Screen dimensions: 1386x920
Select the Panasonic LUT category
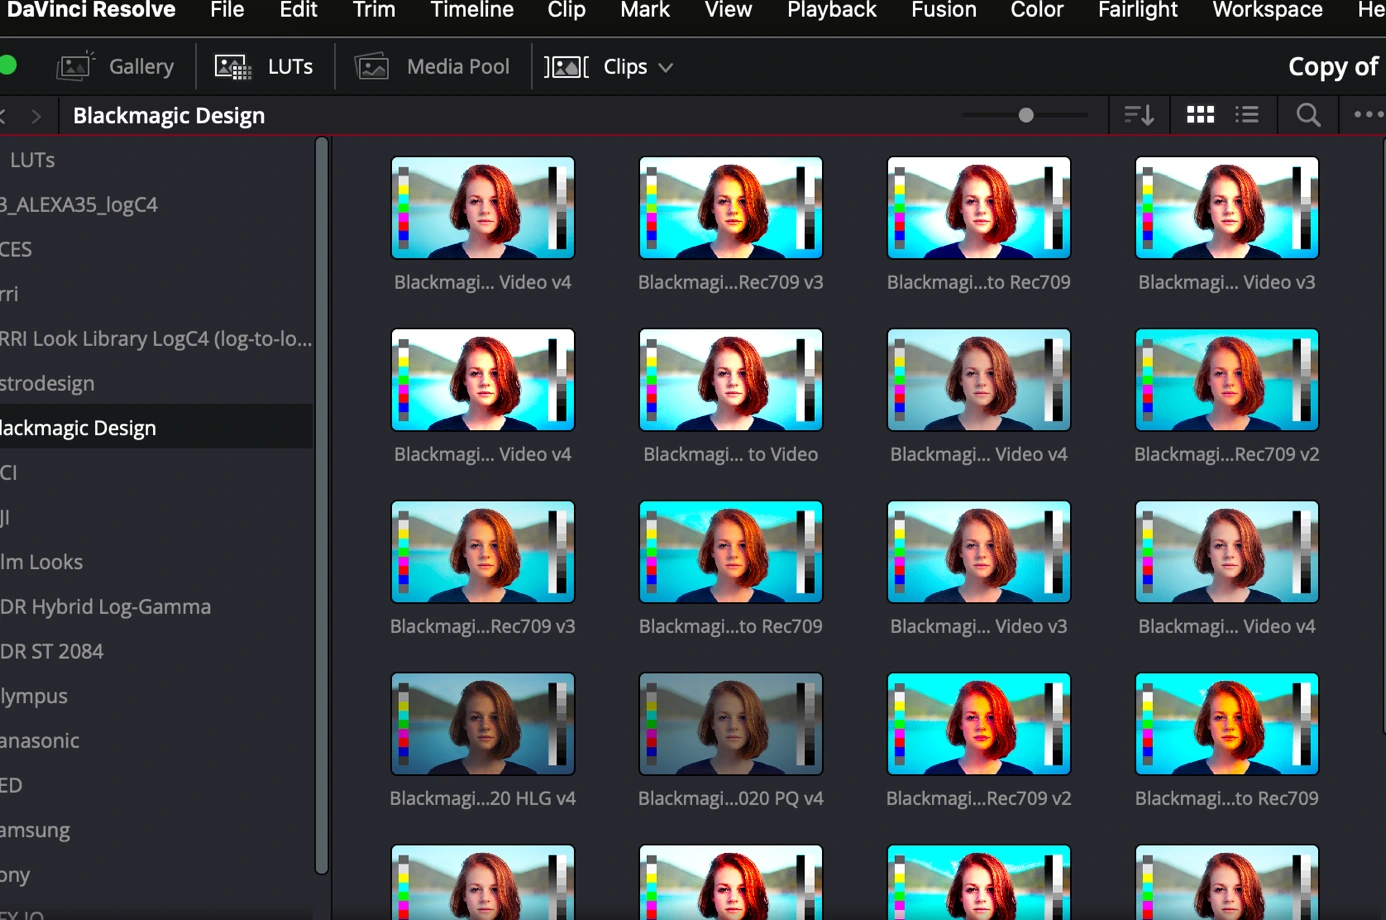pos(40,740)
